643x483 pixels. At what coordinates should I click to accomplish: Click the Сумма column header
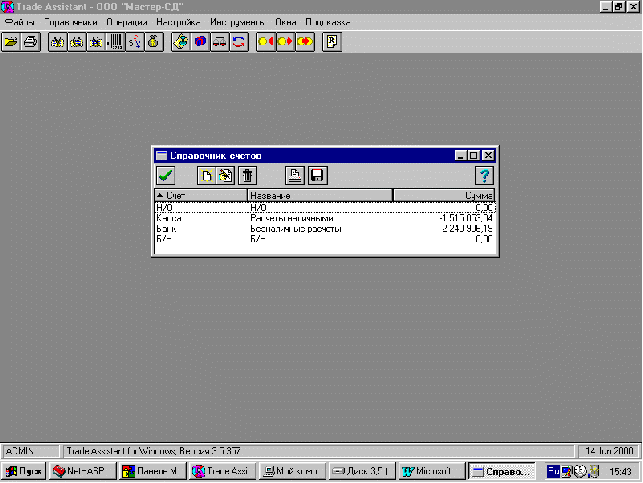(x=444, y=196)
